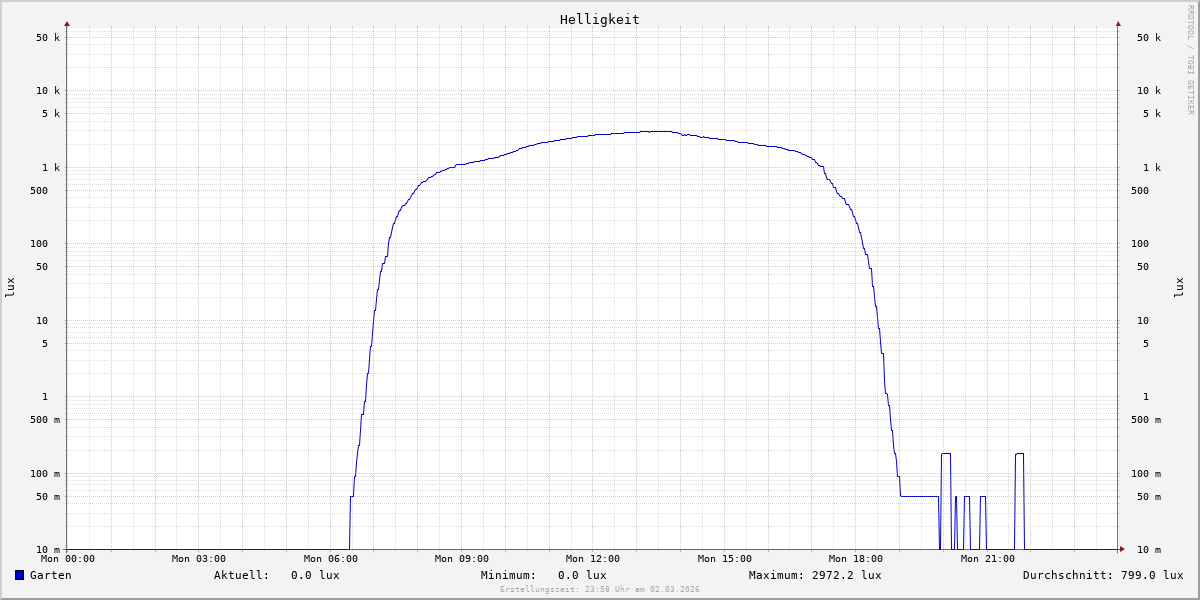Select the Helligkeit chart title

click(x=599, y=19)
